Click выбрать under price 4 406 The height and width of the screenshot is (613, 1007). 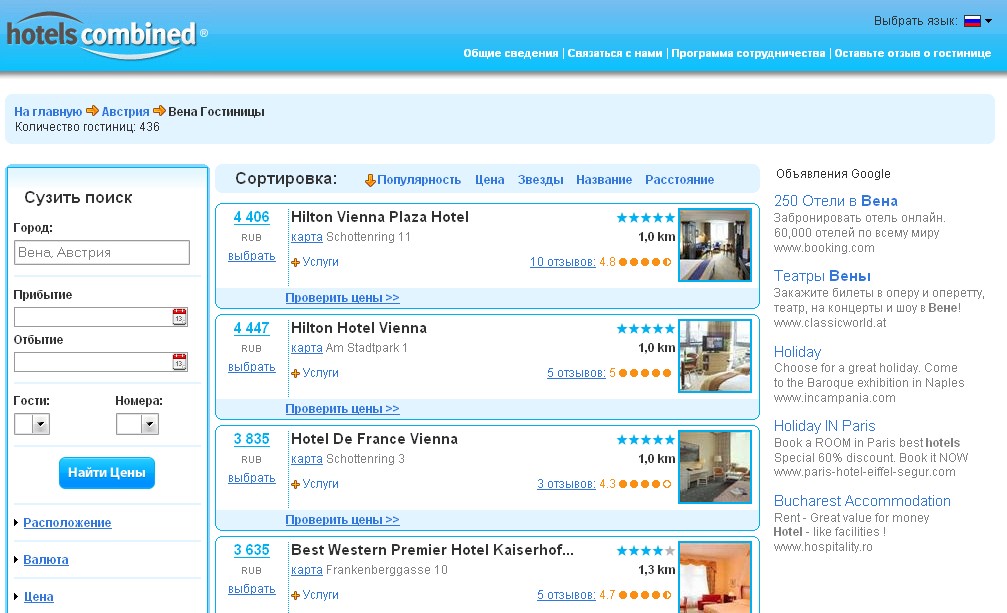click(252, 256)
